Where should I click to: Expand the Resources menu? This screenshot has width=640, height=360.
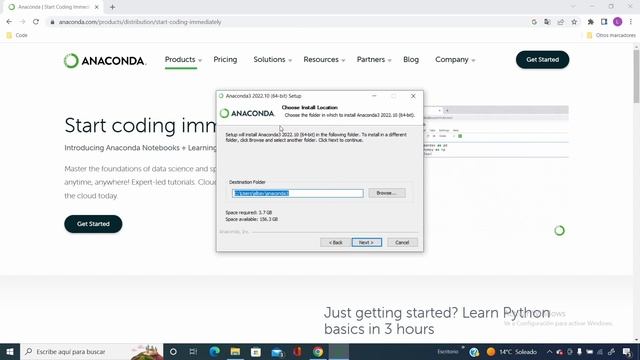click(x=324, y=60)
